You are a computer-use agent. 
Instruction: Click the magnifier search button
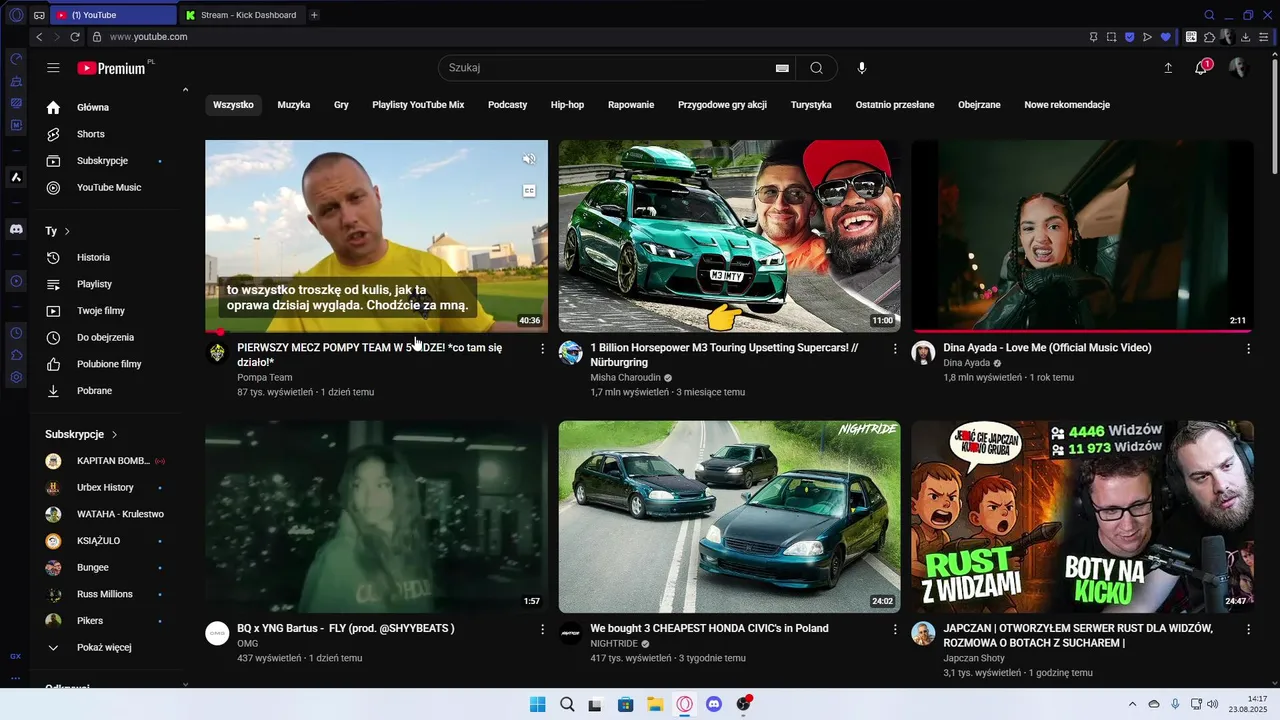click(817, 68)
